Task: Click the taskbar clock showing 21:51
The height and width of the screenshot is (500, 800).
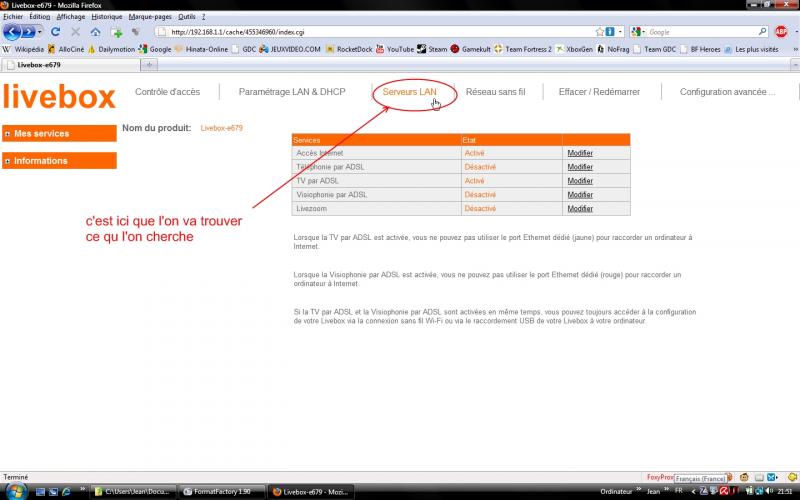Action: tap(785, 491)
